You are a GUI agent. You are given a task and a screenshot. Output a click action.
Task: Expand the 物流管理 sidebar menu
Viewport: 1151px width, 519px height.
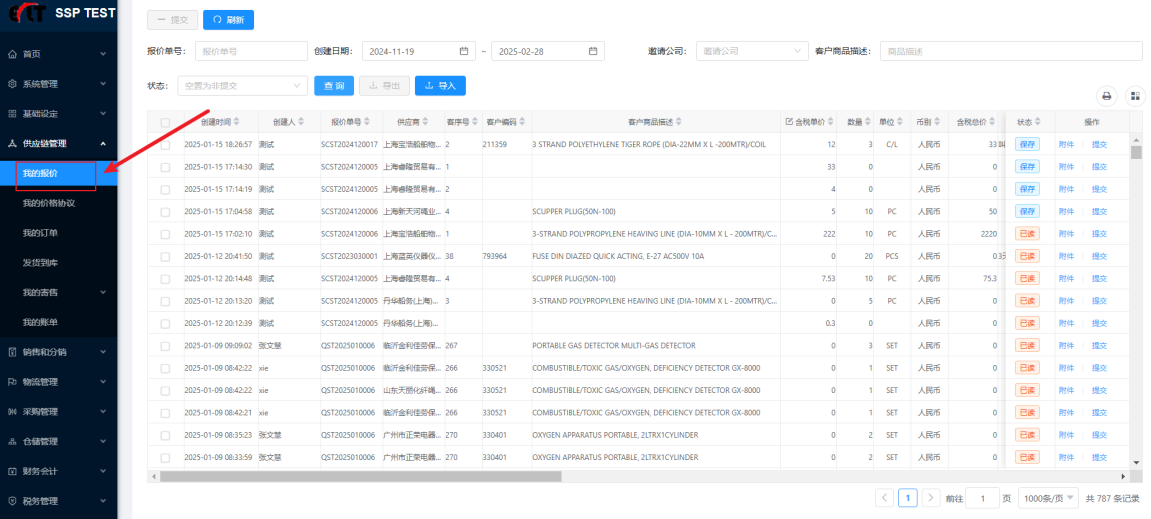(x=55, y=382)
